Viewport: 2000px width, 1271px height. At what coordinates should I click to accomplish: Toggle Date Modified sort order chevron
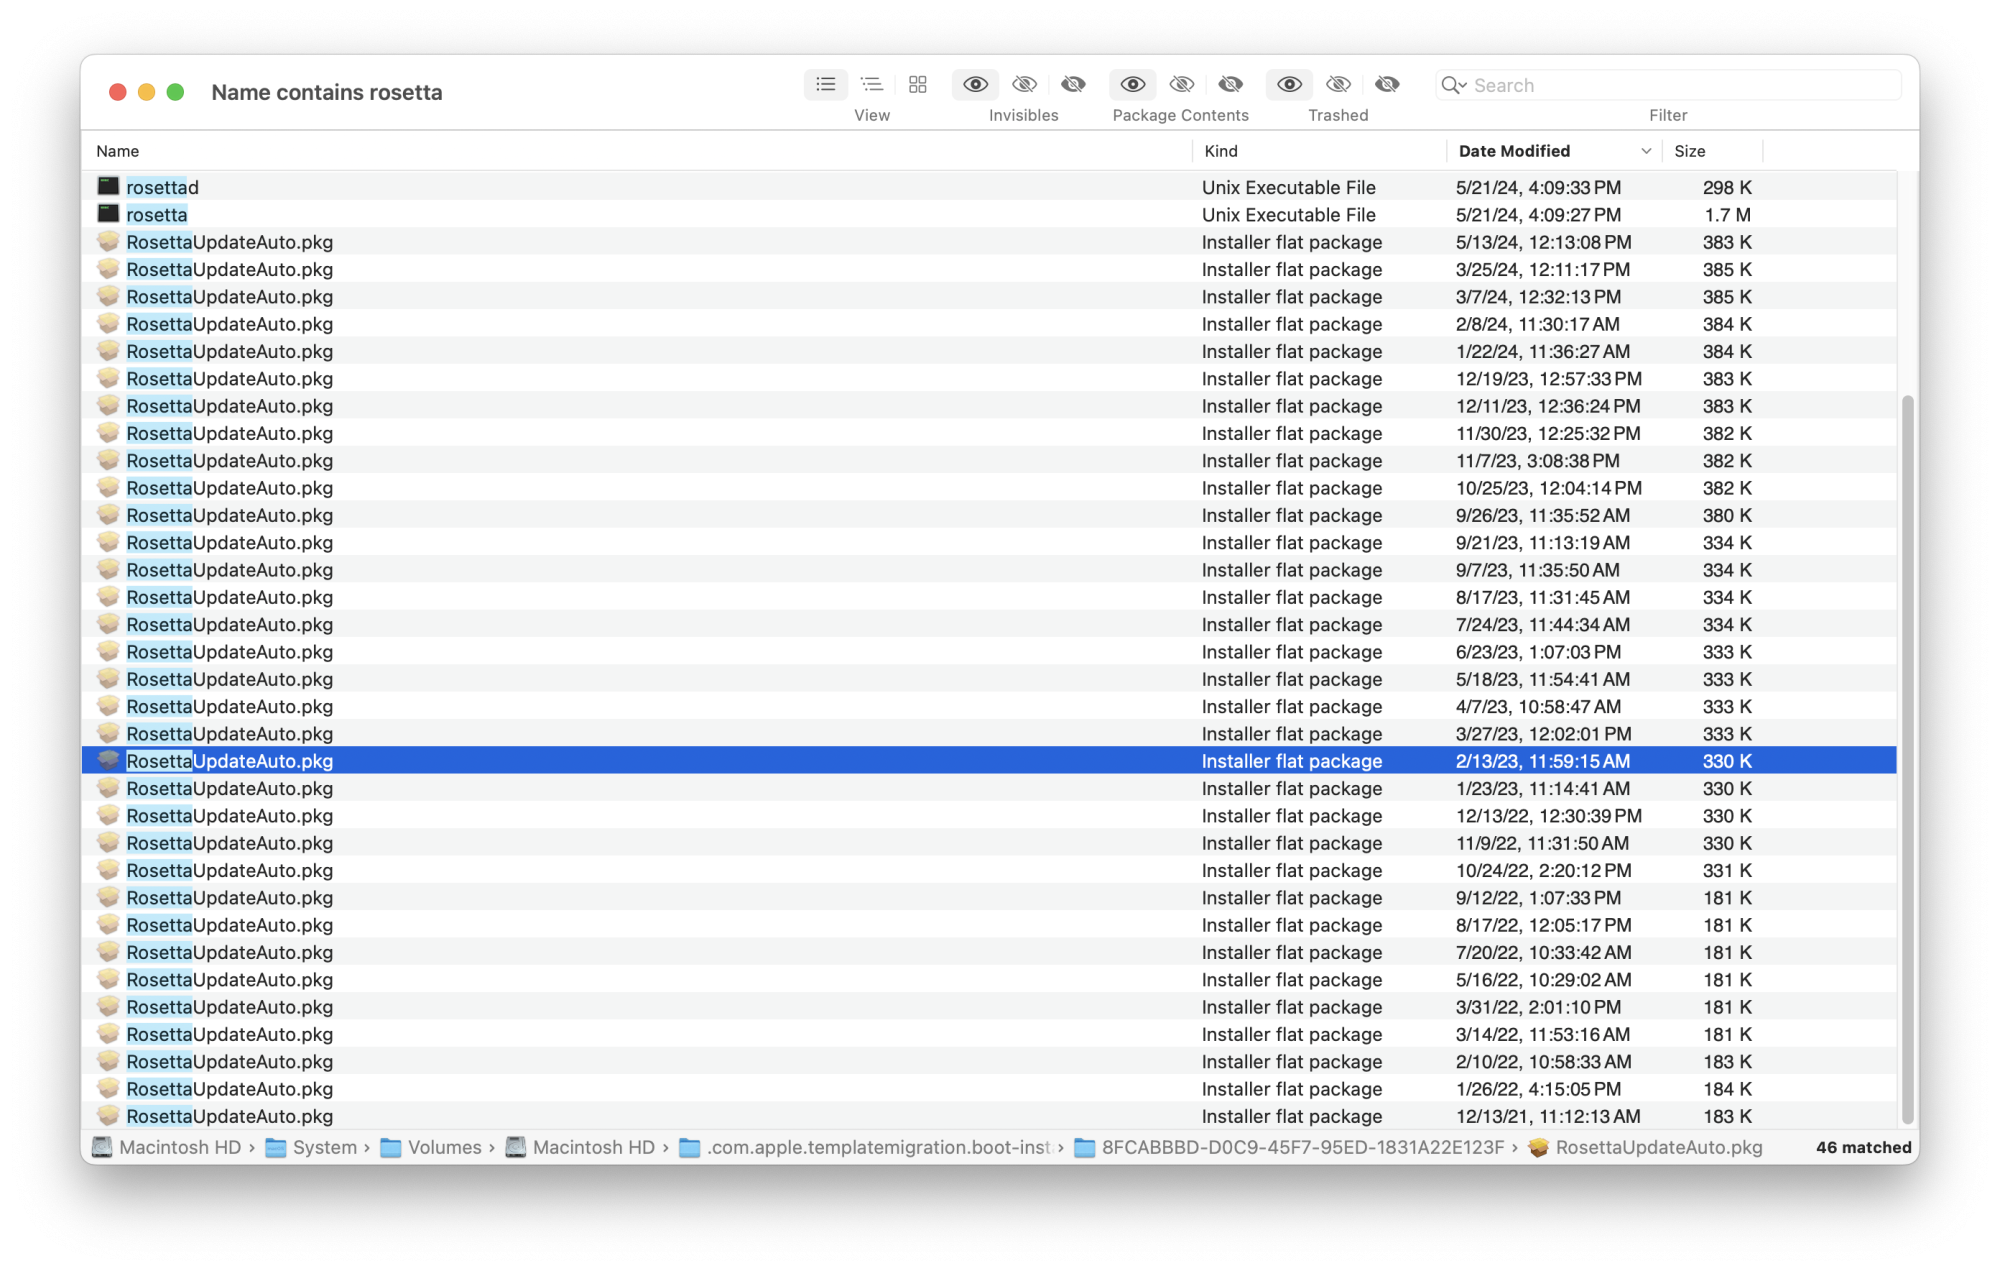tap(1645, 151)
